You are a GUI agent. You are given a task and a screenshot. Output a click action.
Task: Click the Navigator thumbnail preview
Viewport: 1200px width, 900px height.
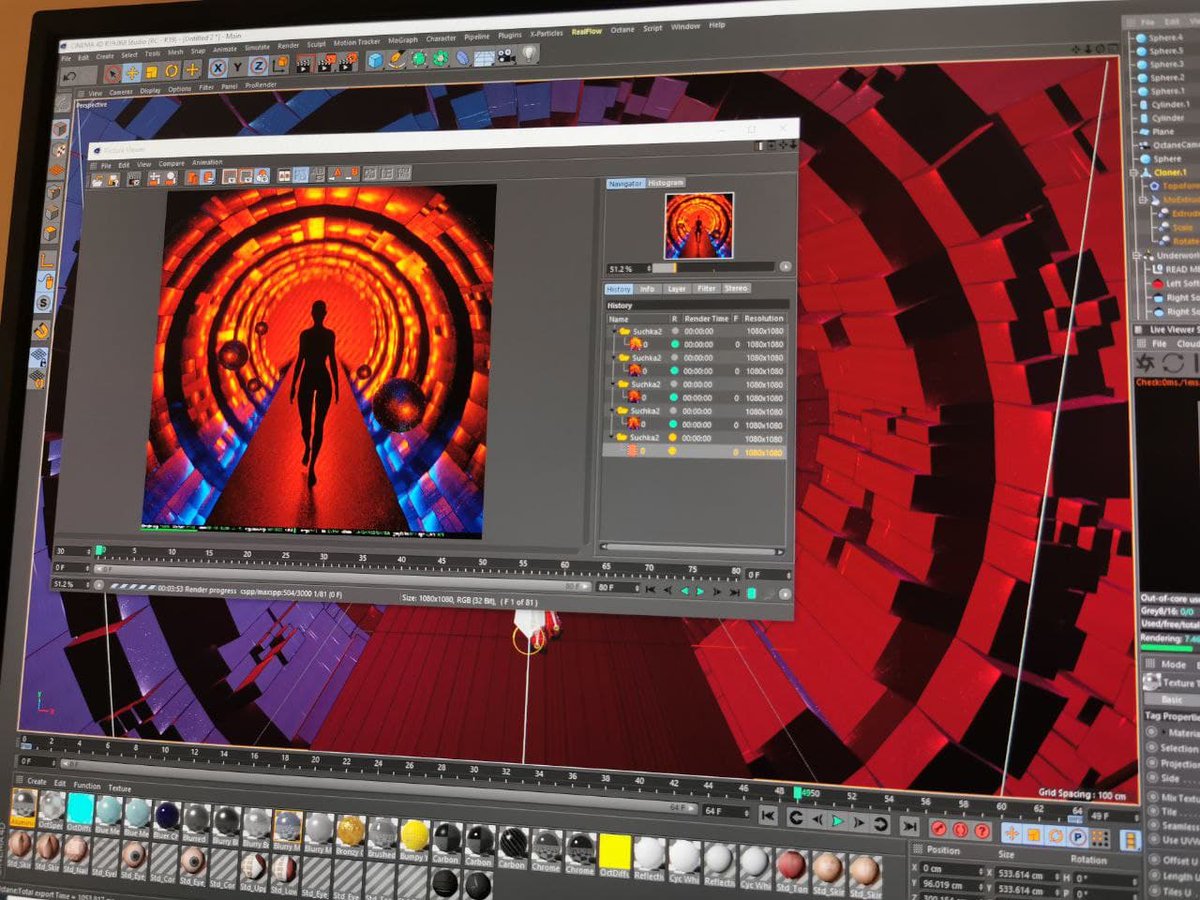(x=699, y=225)
